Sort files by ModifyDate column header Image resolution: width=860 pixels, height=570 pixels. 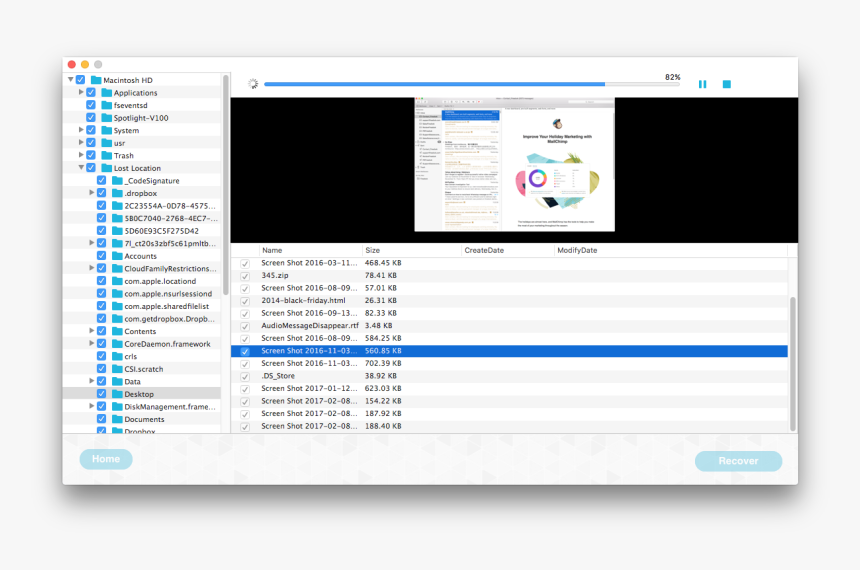(x=670, y=250)
